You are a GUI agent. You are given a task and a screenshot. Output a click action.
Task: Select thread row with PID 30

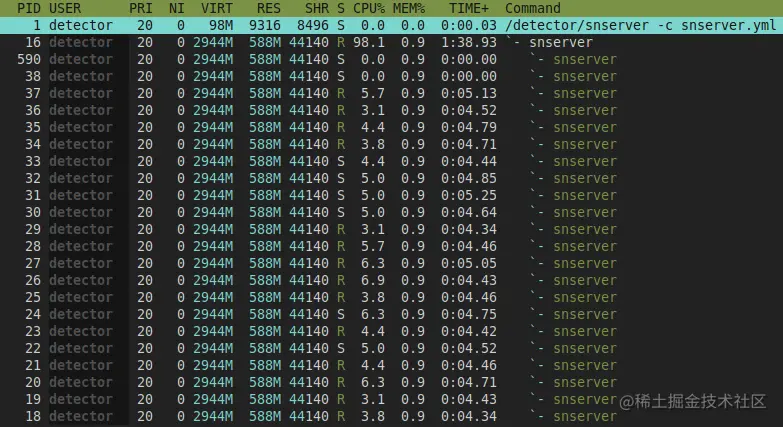click(392, 212)
